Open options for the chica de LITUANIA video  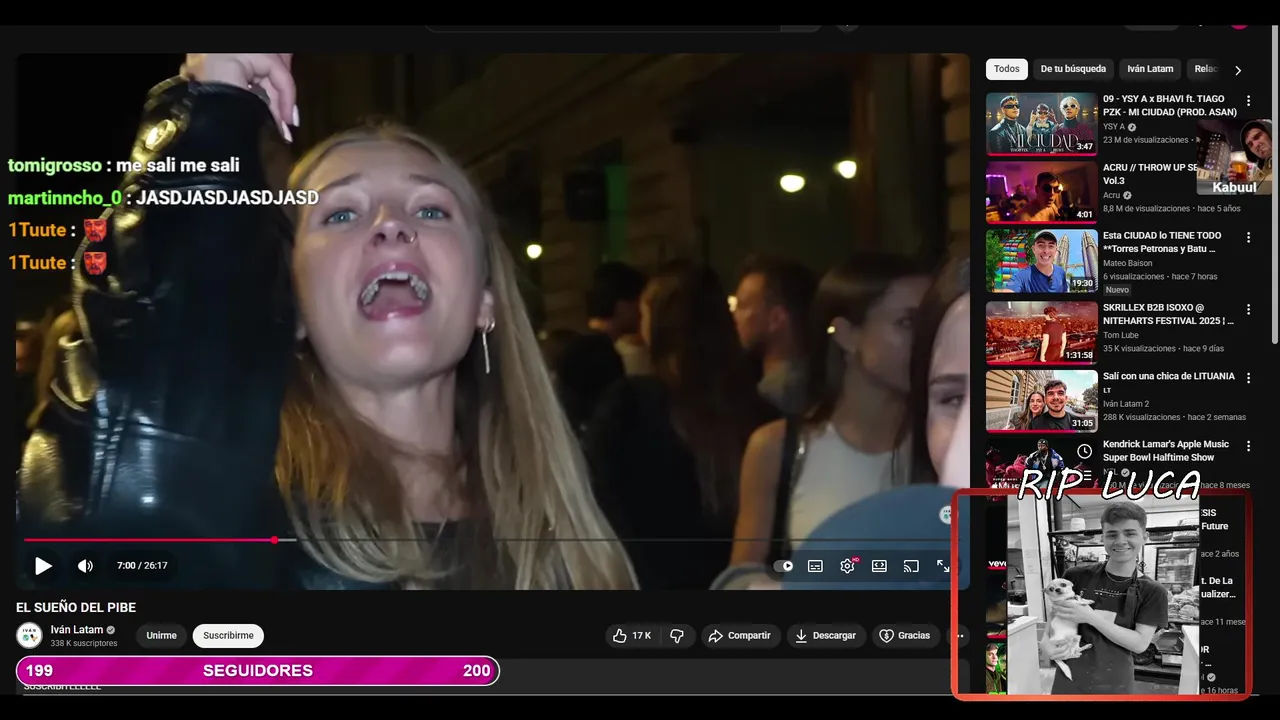point(1248,378)
